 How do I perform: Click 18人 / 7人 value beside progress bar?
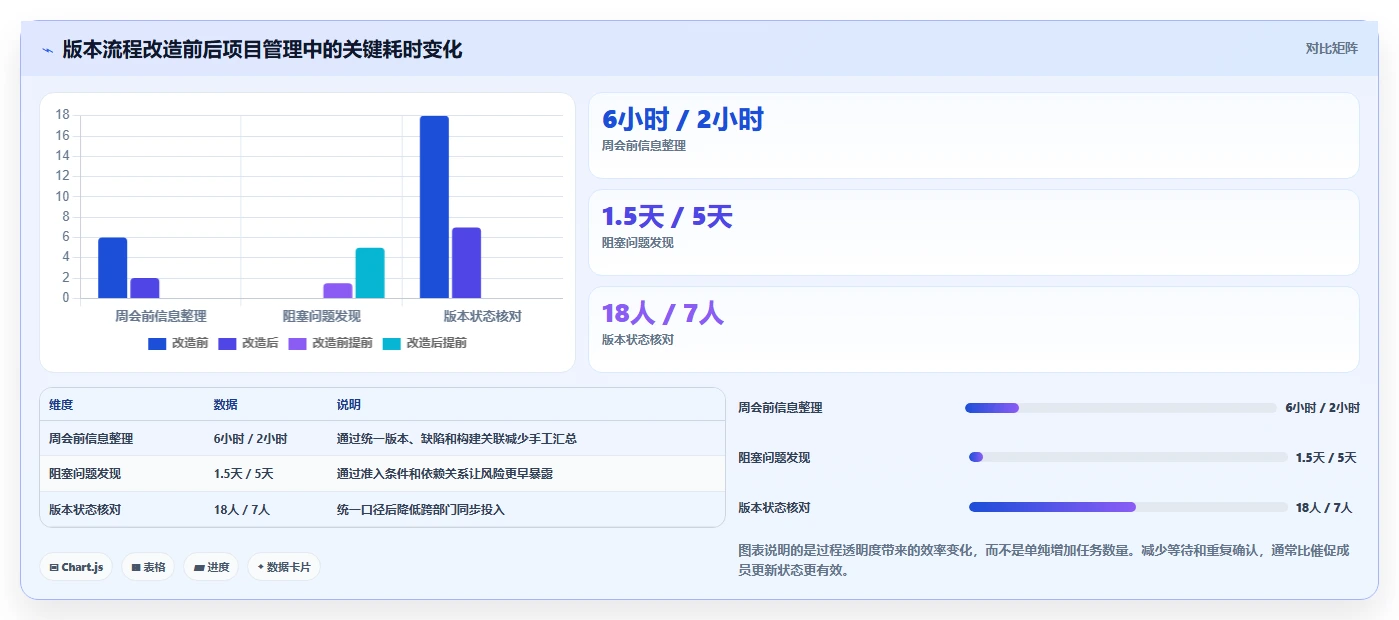point(1324,507)
